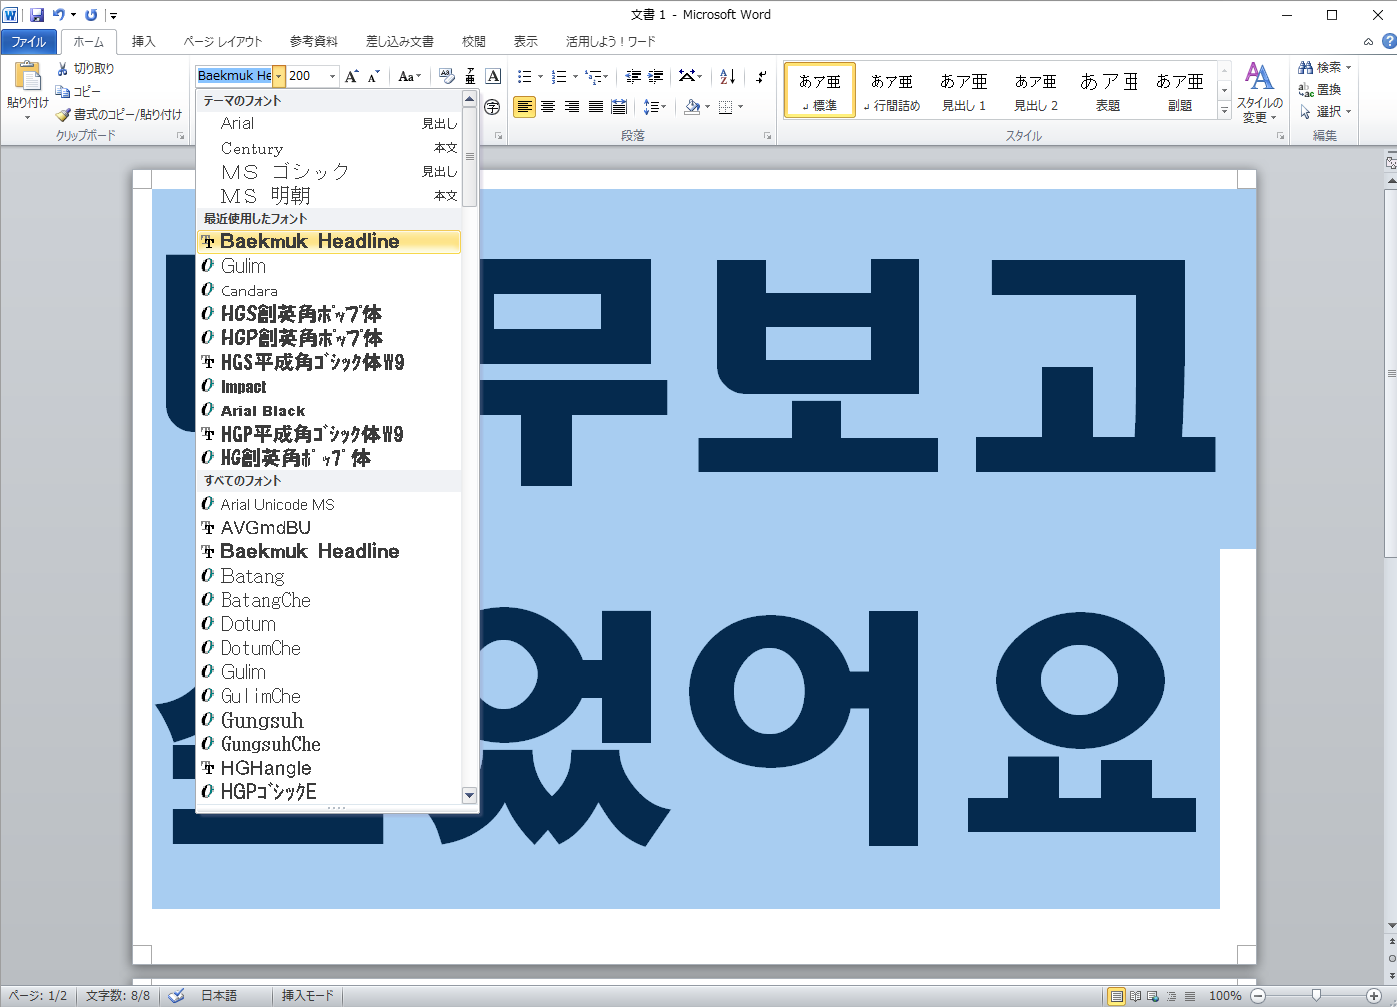1397x1007 pixels.
Task: Switch to Mailings (差し込み文書) tab
Action: pyautogui.click(x=399, y=41)
